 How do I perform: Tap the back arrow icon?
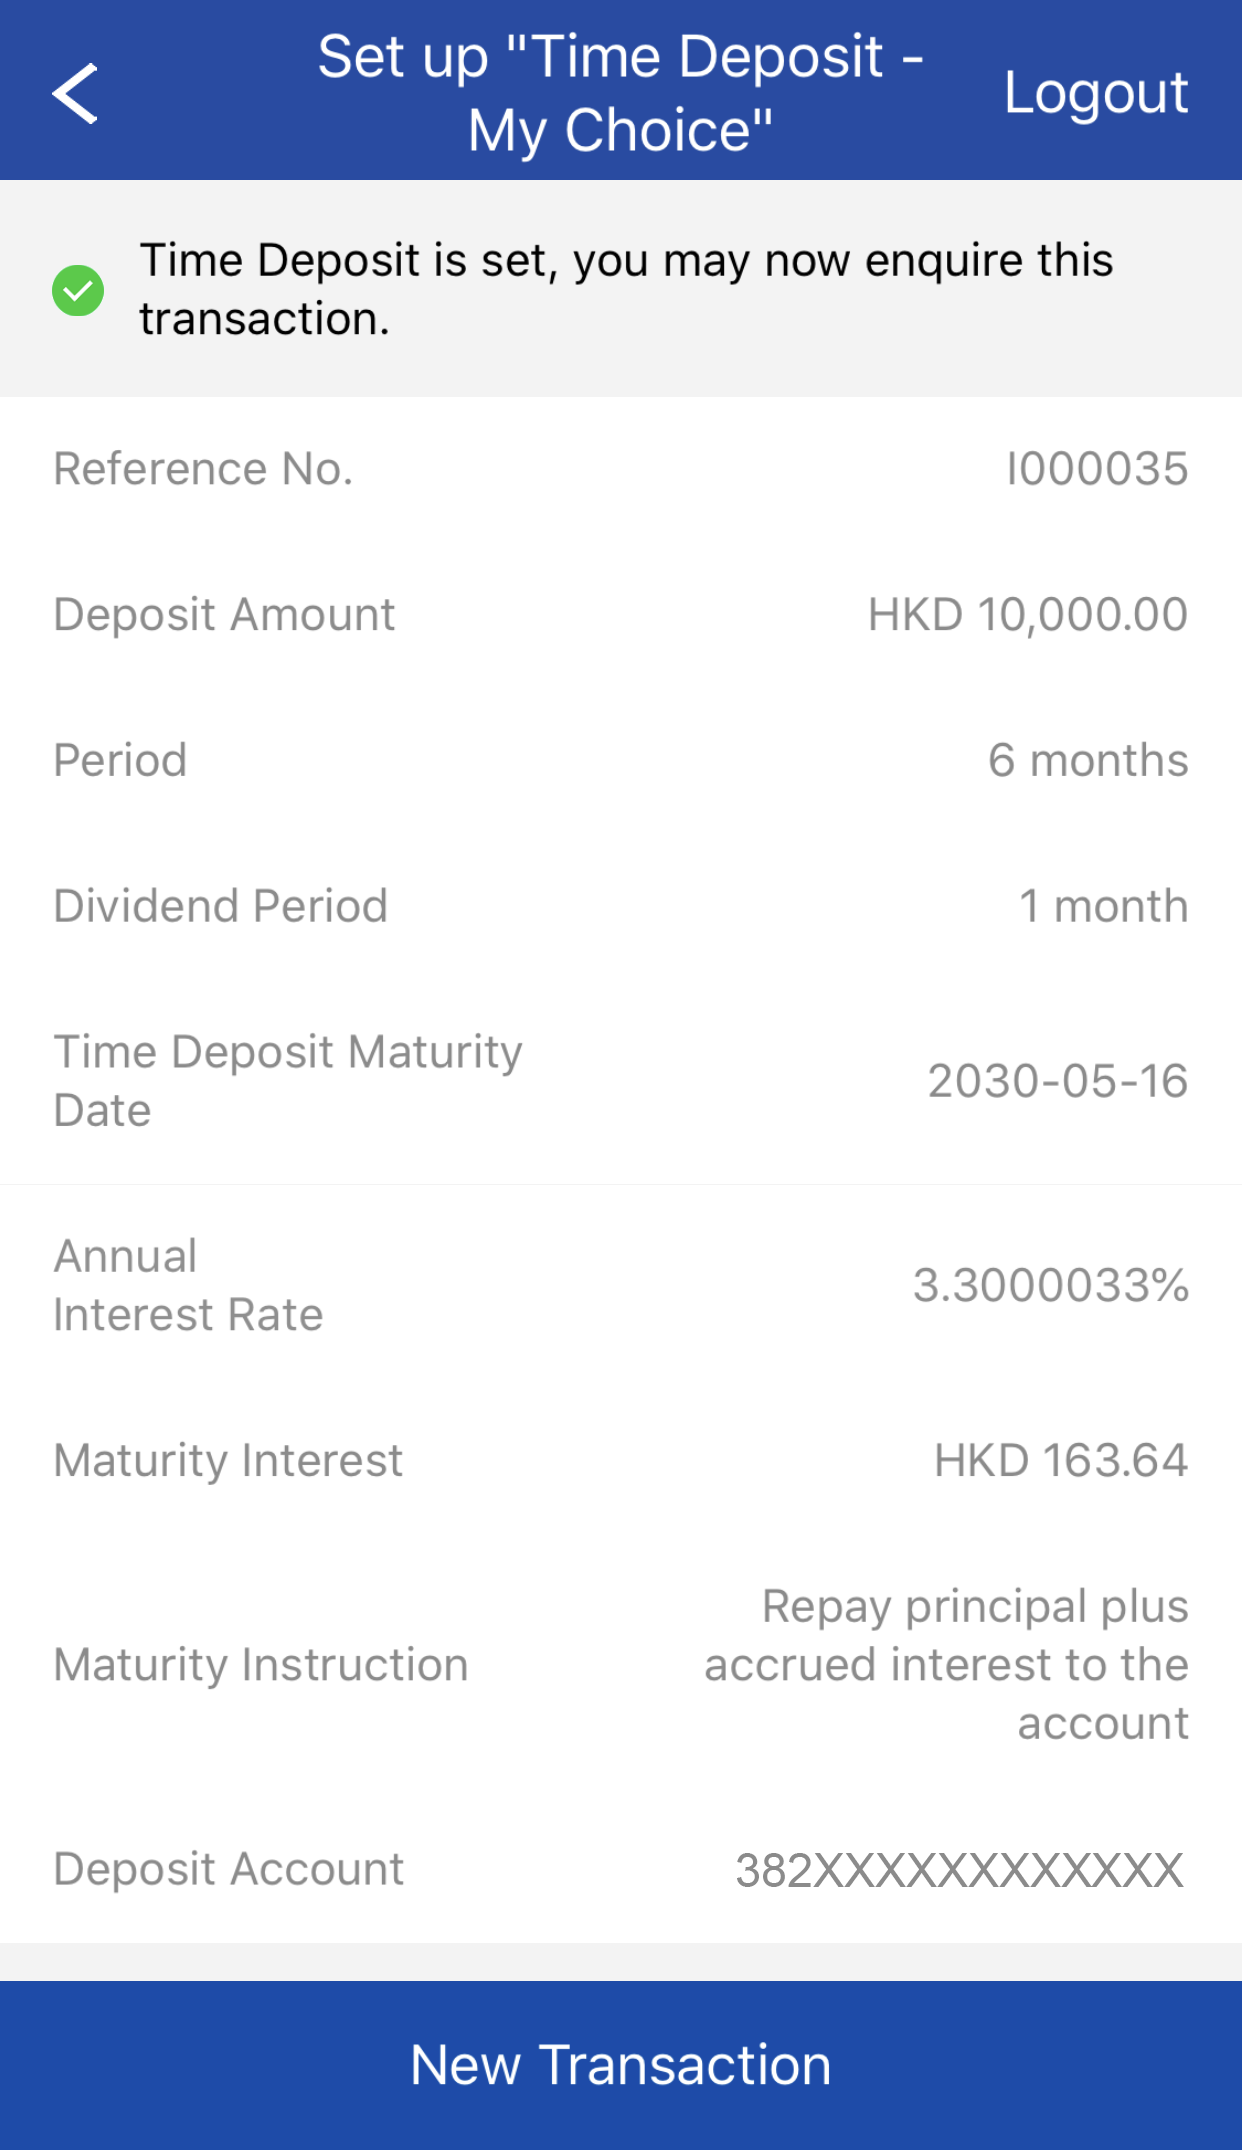[75, 93]
